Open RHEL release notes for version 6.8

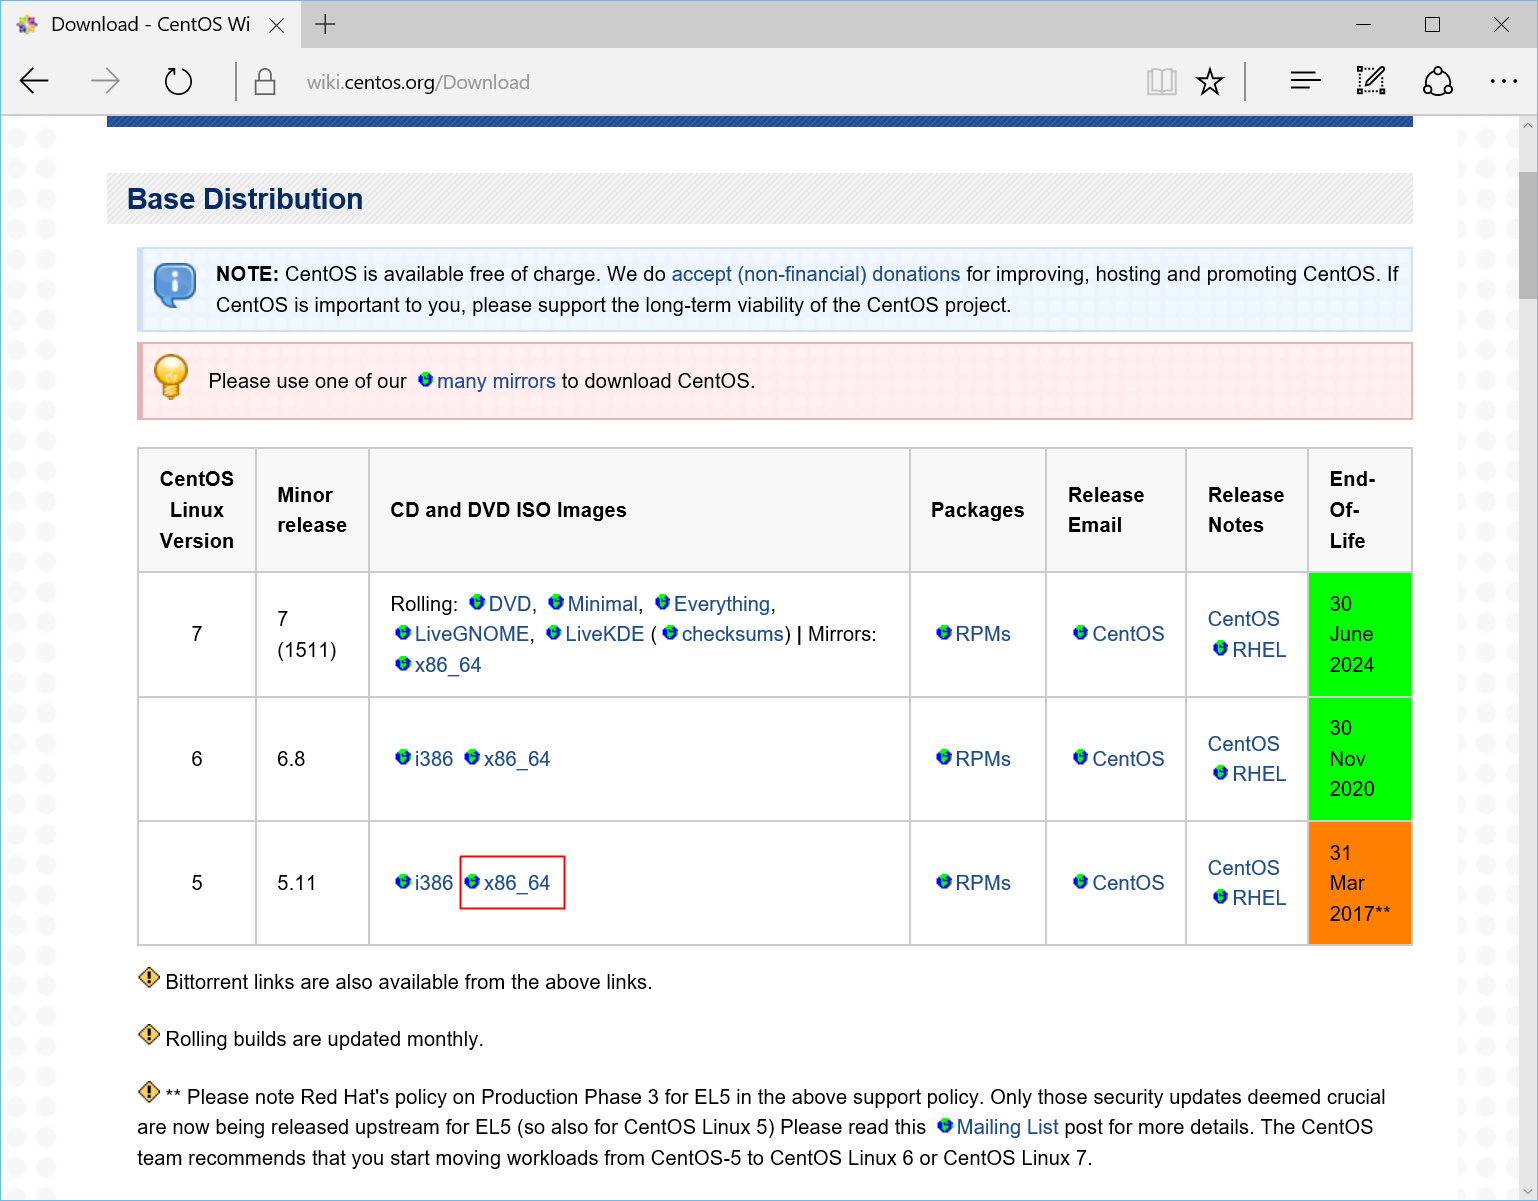[x=1249, y=774]
